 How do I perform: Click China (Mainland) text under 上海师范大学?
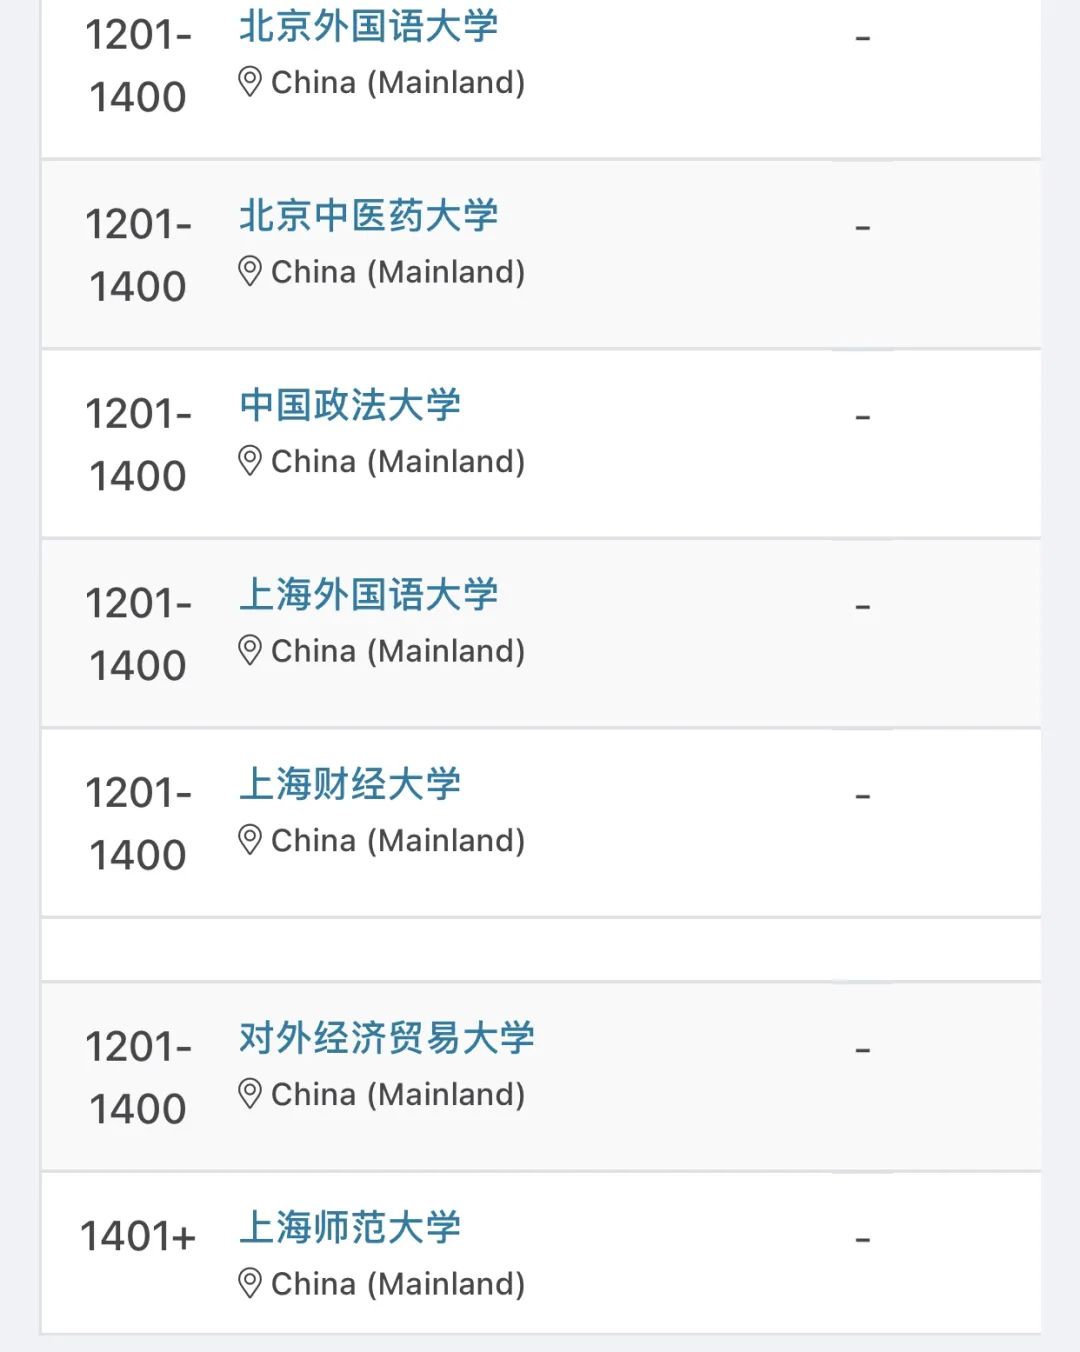tap(398, 1283)
